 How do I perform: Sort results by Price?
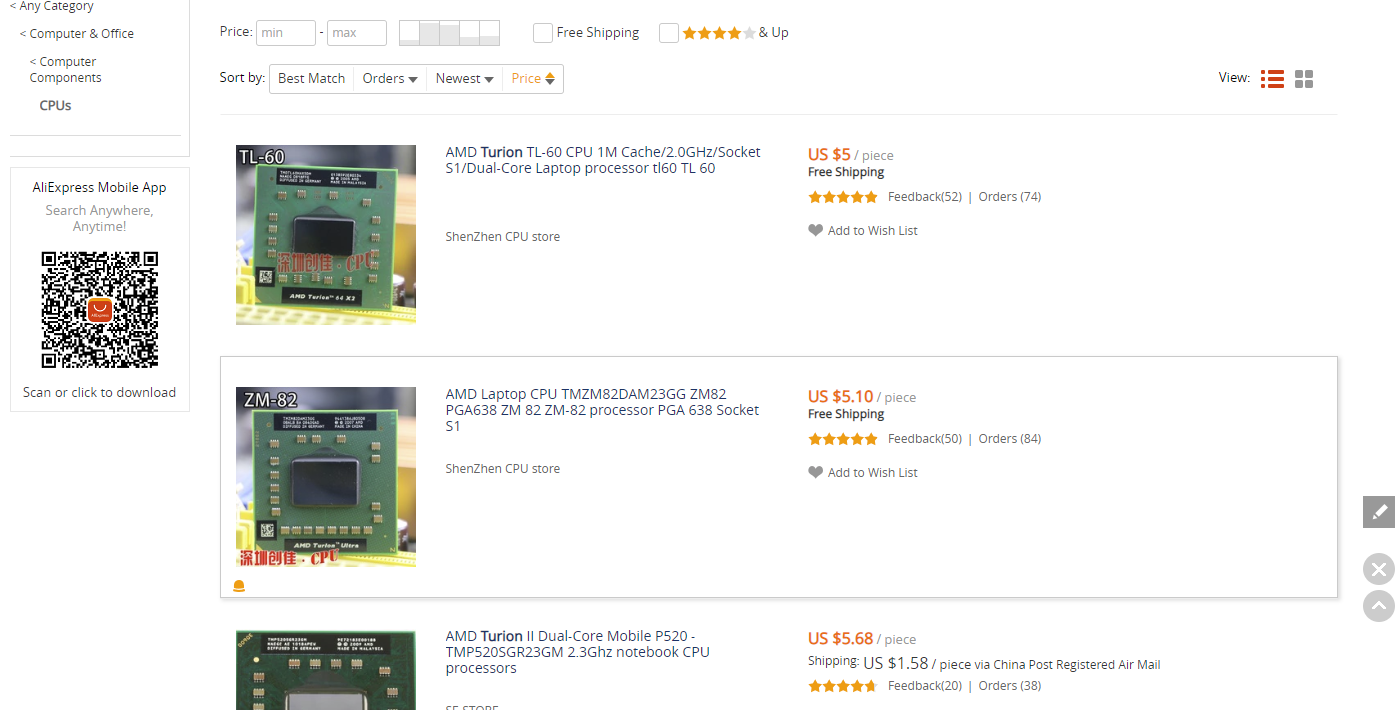533,79
